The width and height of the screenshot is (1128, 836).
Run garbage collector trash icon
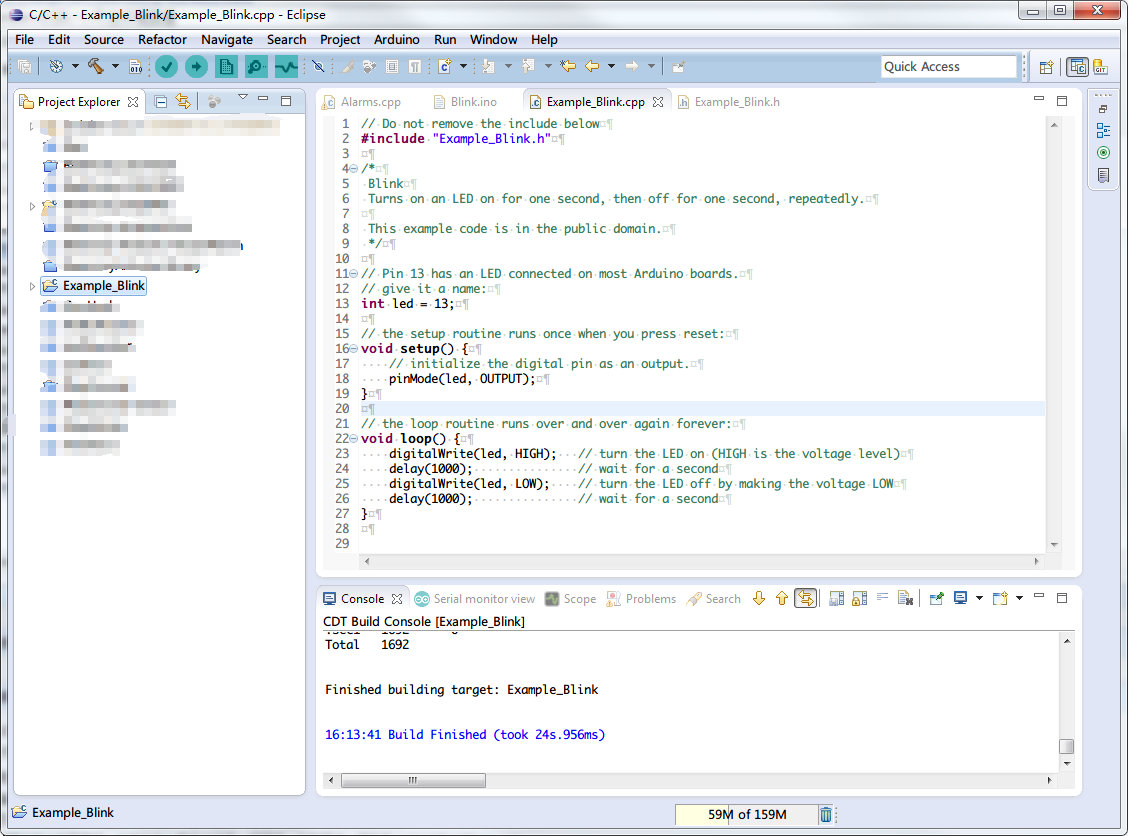[826, 814]
